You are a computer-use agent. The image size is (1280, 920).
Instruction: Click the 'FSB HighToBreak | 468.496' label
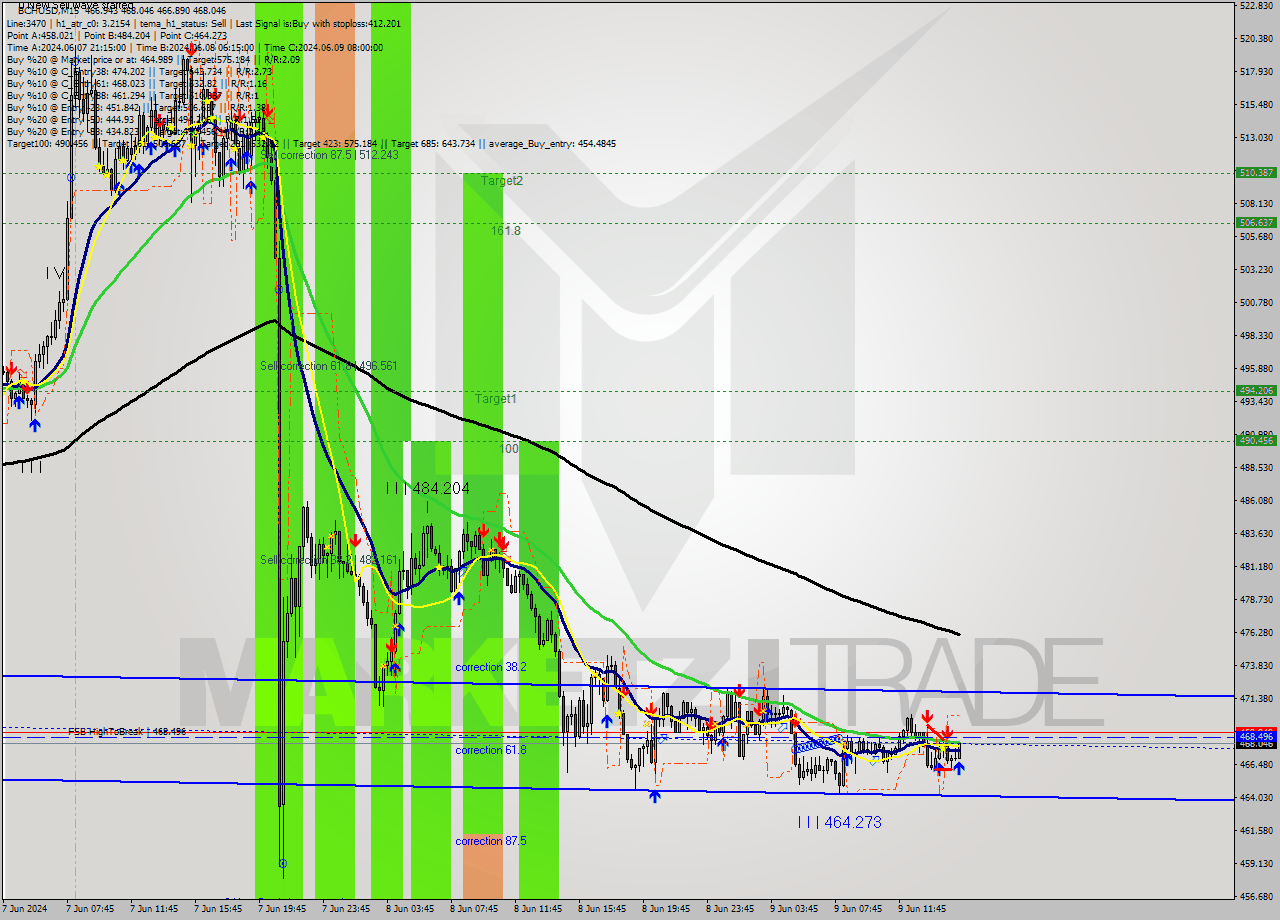tap(127, 732)
